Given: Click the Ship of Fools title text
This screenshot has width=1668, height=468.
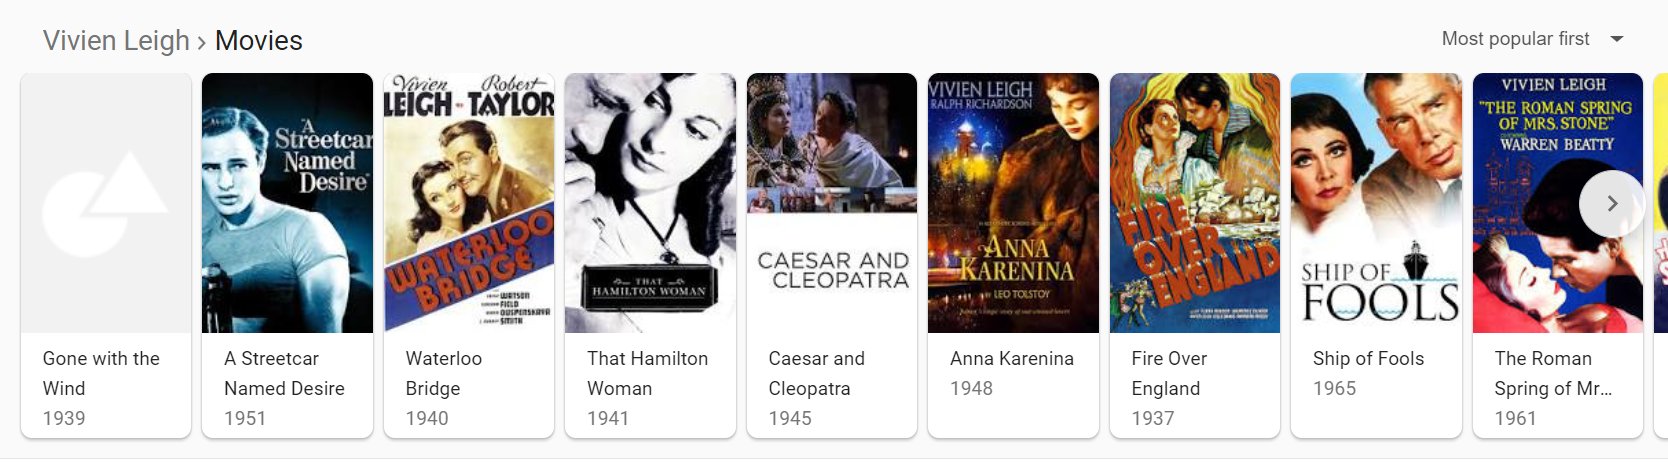Looking at the screenshot, I should click(1368, 358).
